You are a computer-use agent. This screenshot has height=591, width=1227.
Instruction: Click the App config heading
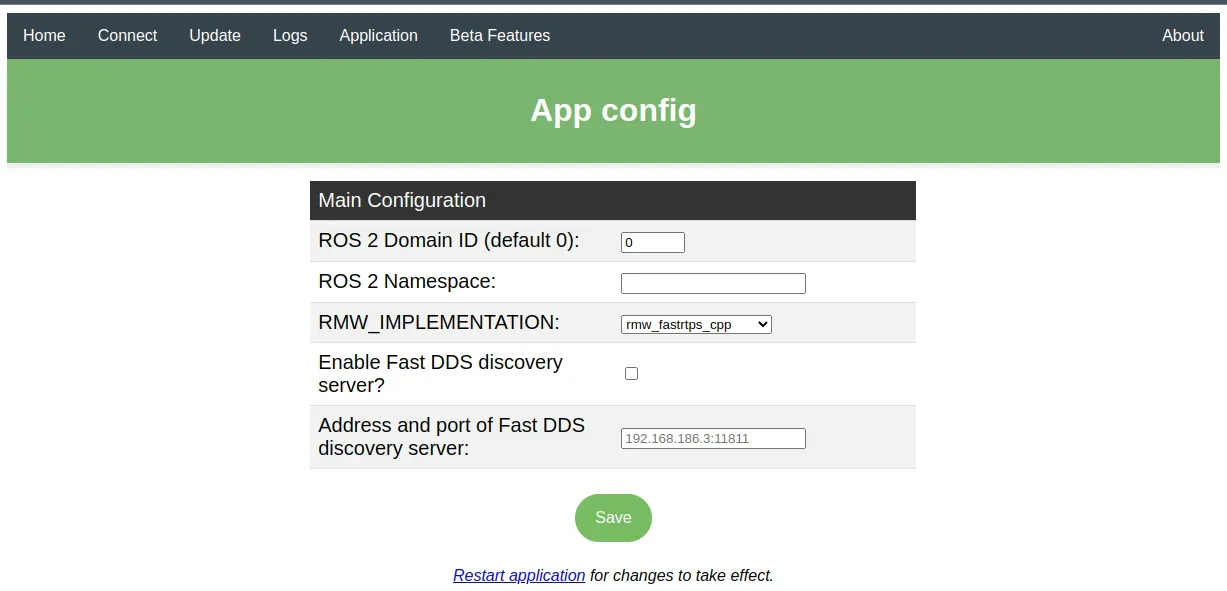[613, 110]
